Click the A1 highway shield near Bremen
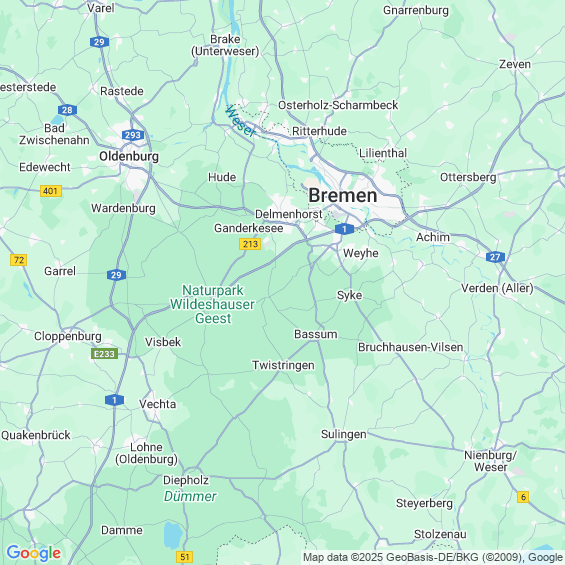 tap(344, 229)
